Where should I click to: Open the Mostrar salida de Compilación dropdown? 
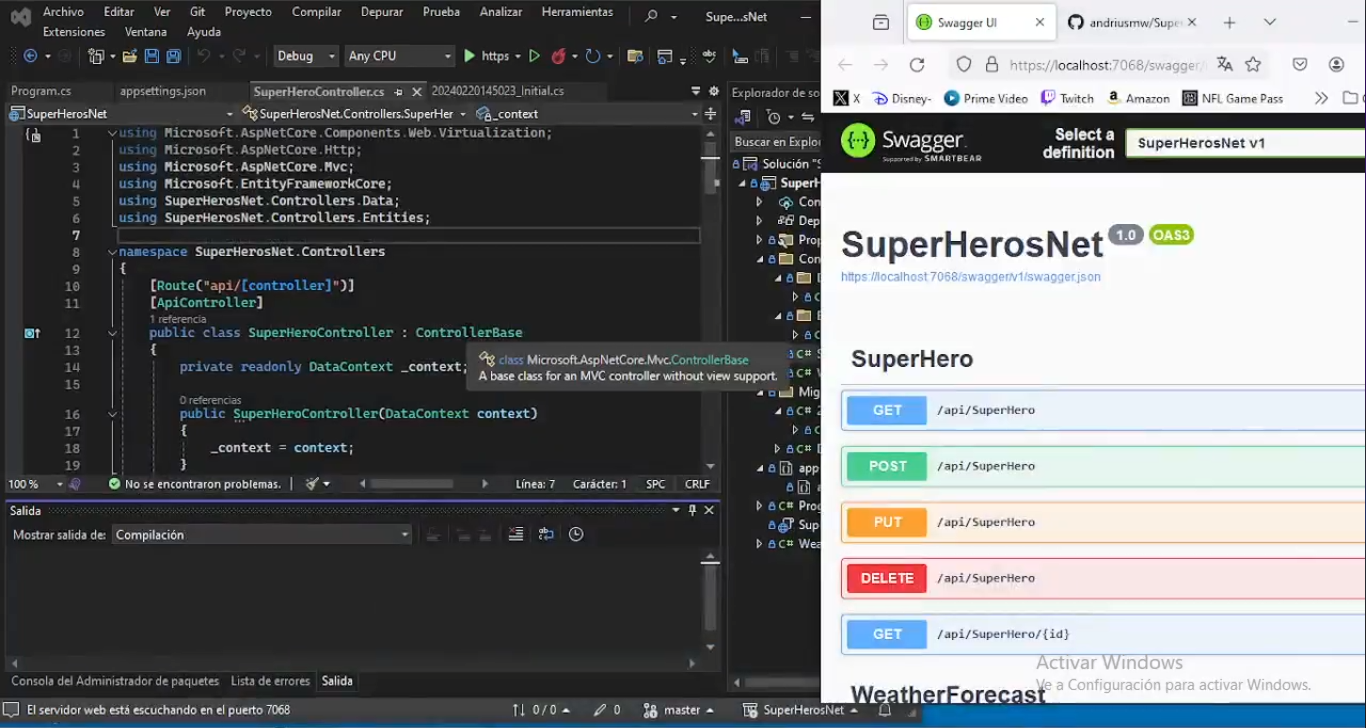(x=262, y=535)
